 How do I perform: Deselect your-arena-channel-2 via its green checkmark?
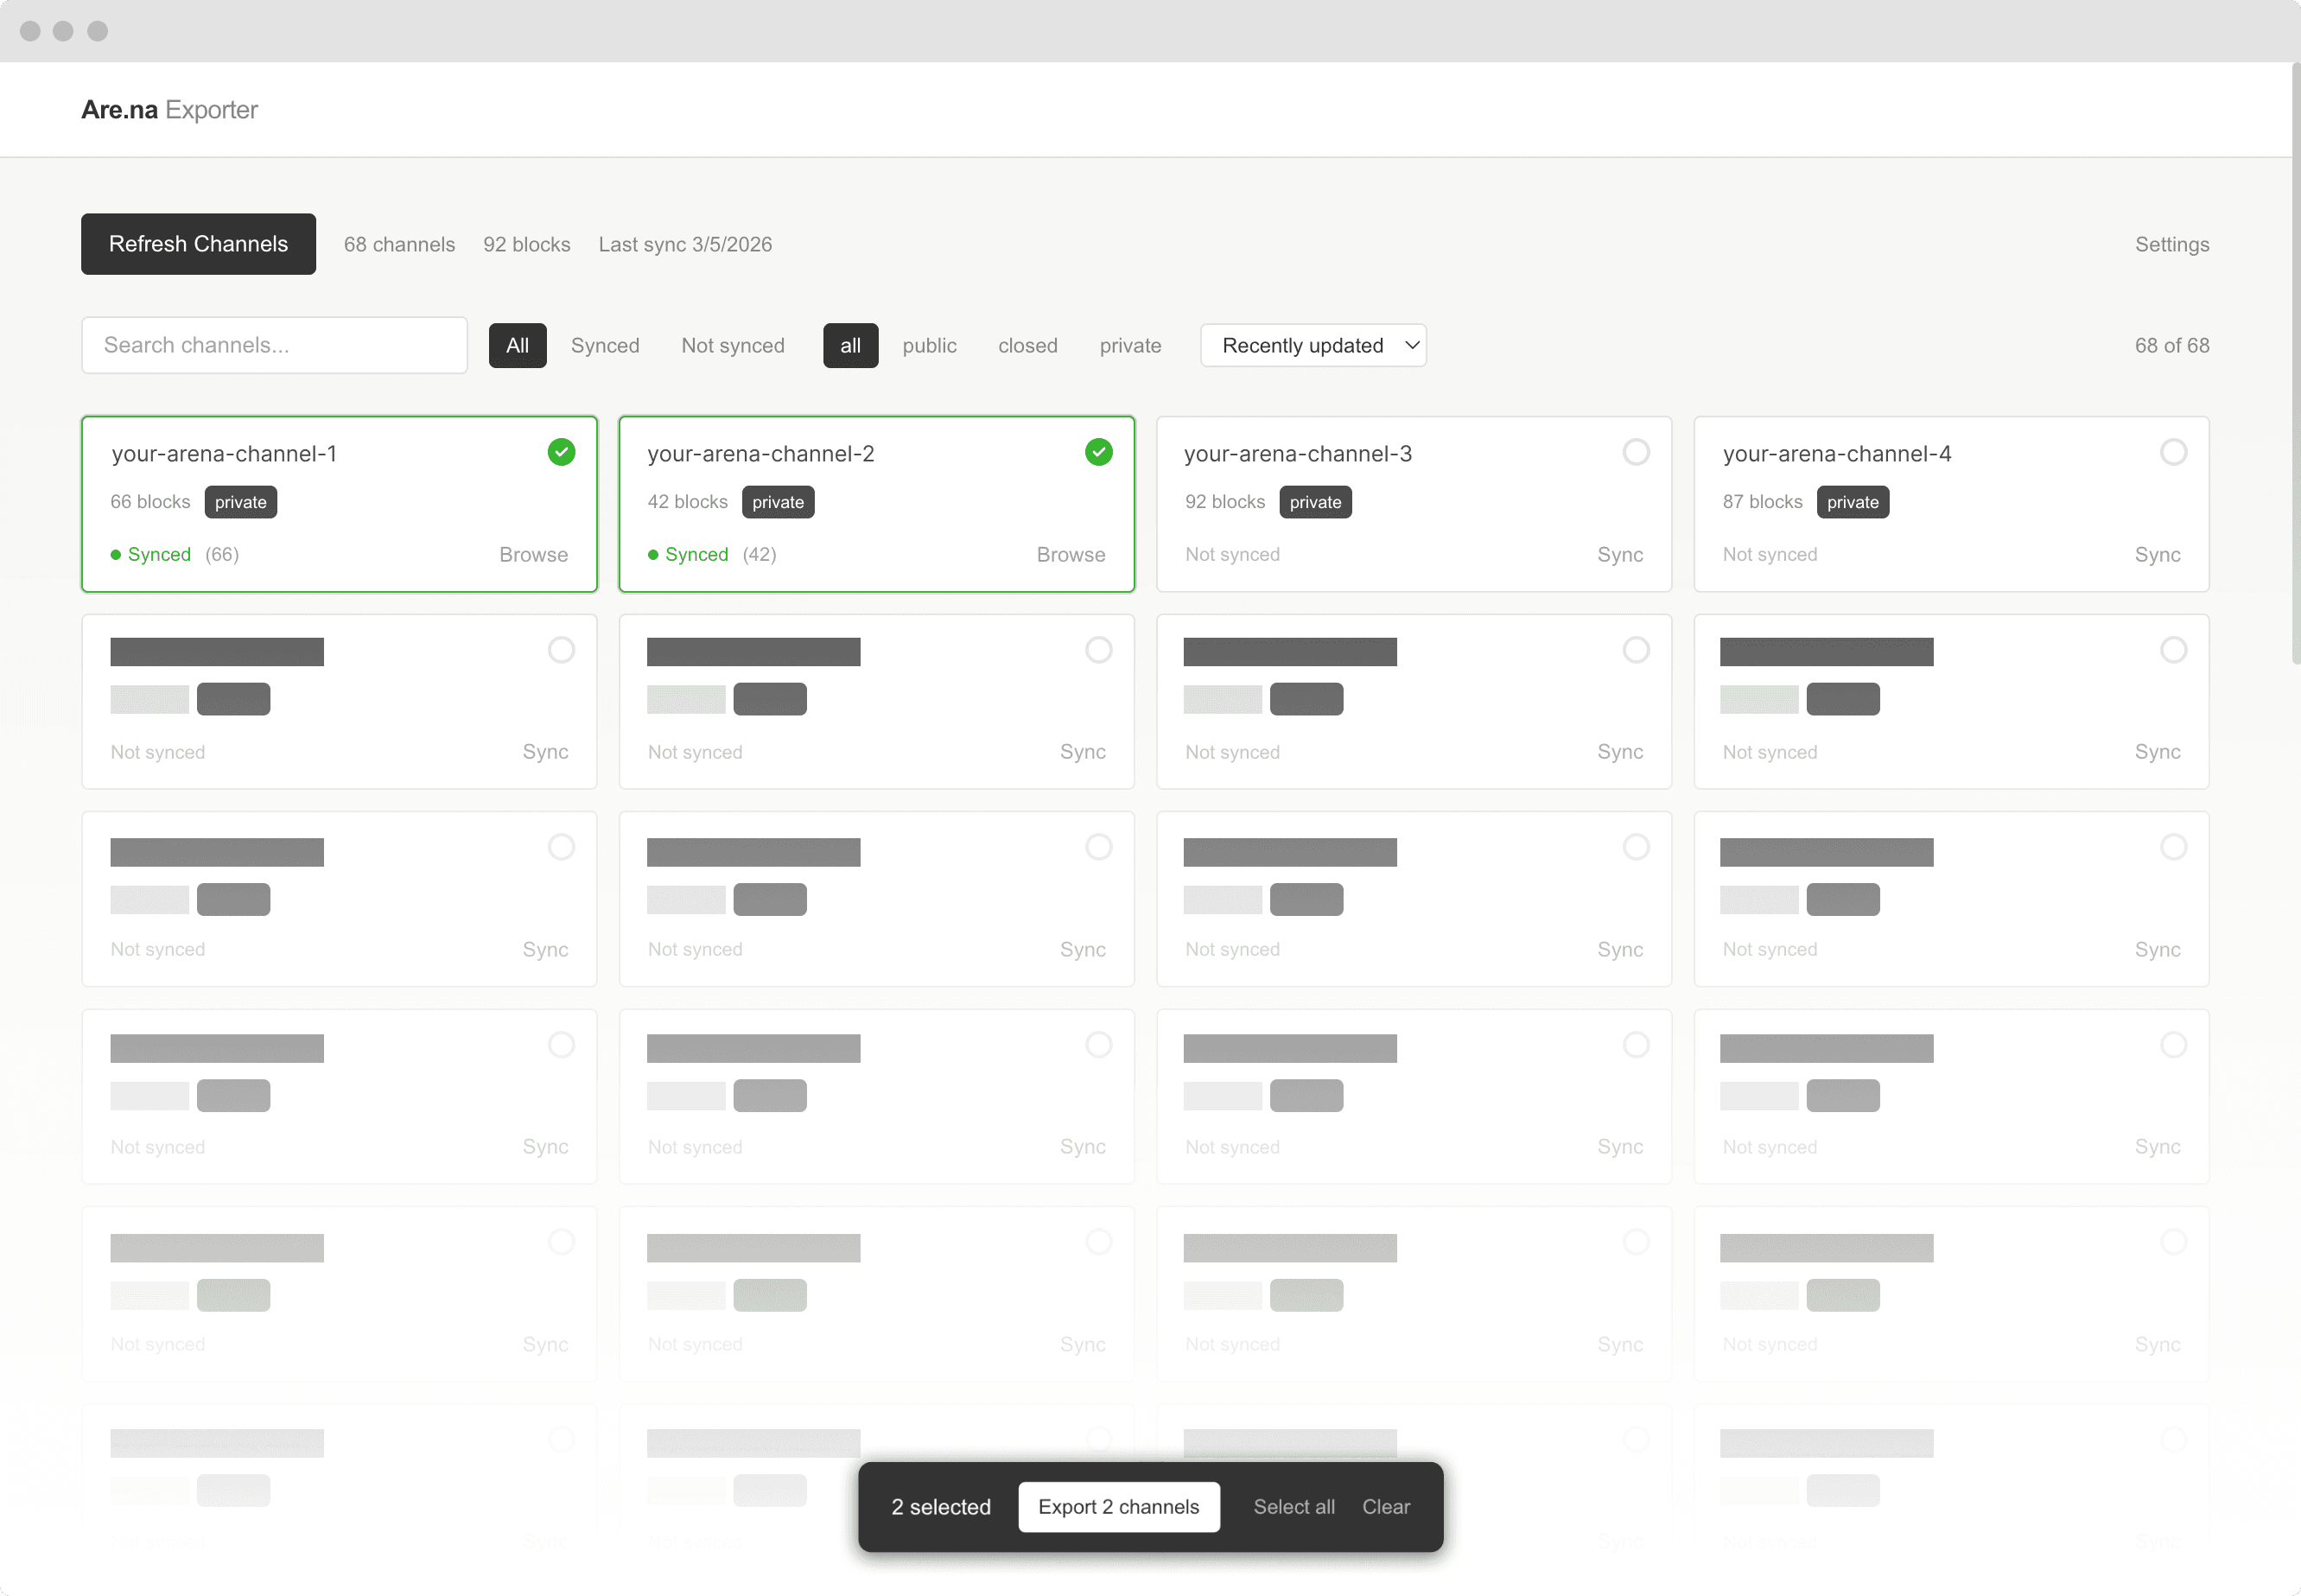pos(1098,452)
